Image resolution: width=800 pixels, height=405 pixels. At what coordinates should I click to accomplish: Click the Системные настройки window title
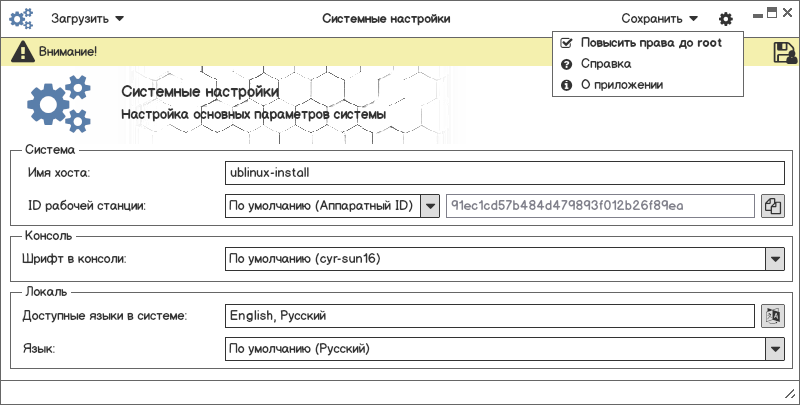386,19
